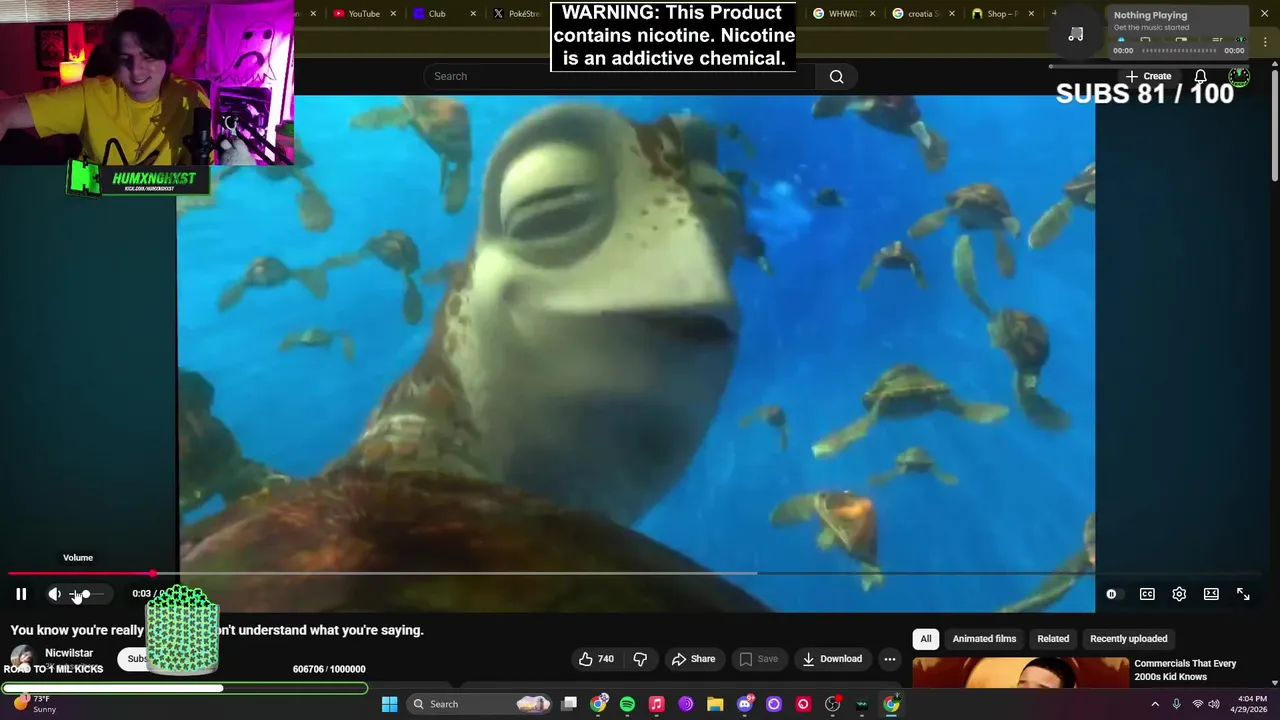Open the recommended video thumbnail
The height and width of the screenshot is (720, 1280).
(x=1020, y=673)
